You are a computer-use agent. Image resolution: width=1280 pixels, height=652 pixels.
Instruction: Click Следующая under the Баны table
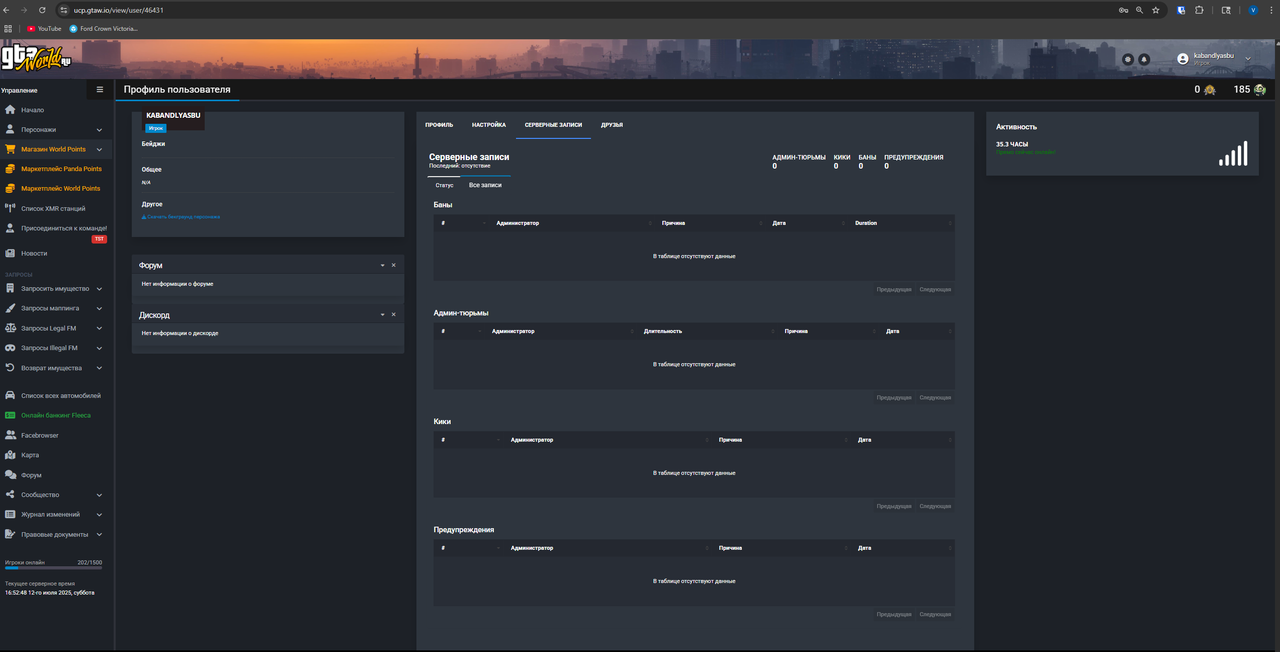click(935, 289)
